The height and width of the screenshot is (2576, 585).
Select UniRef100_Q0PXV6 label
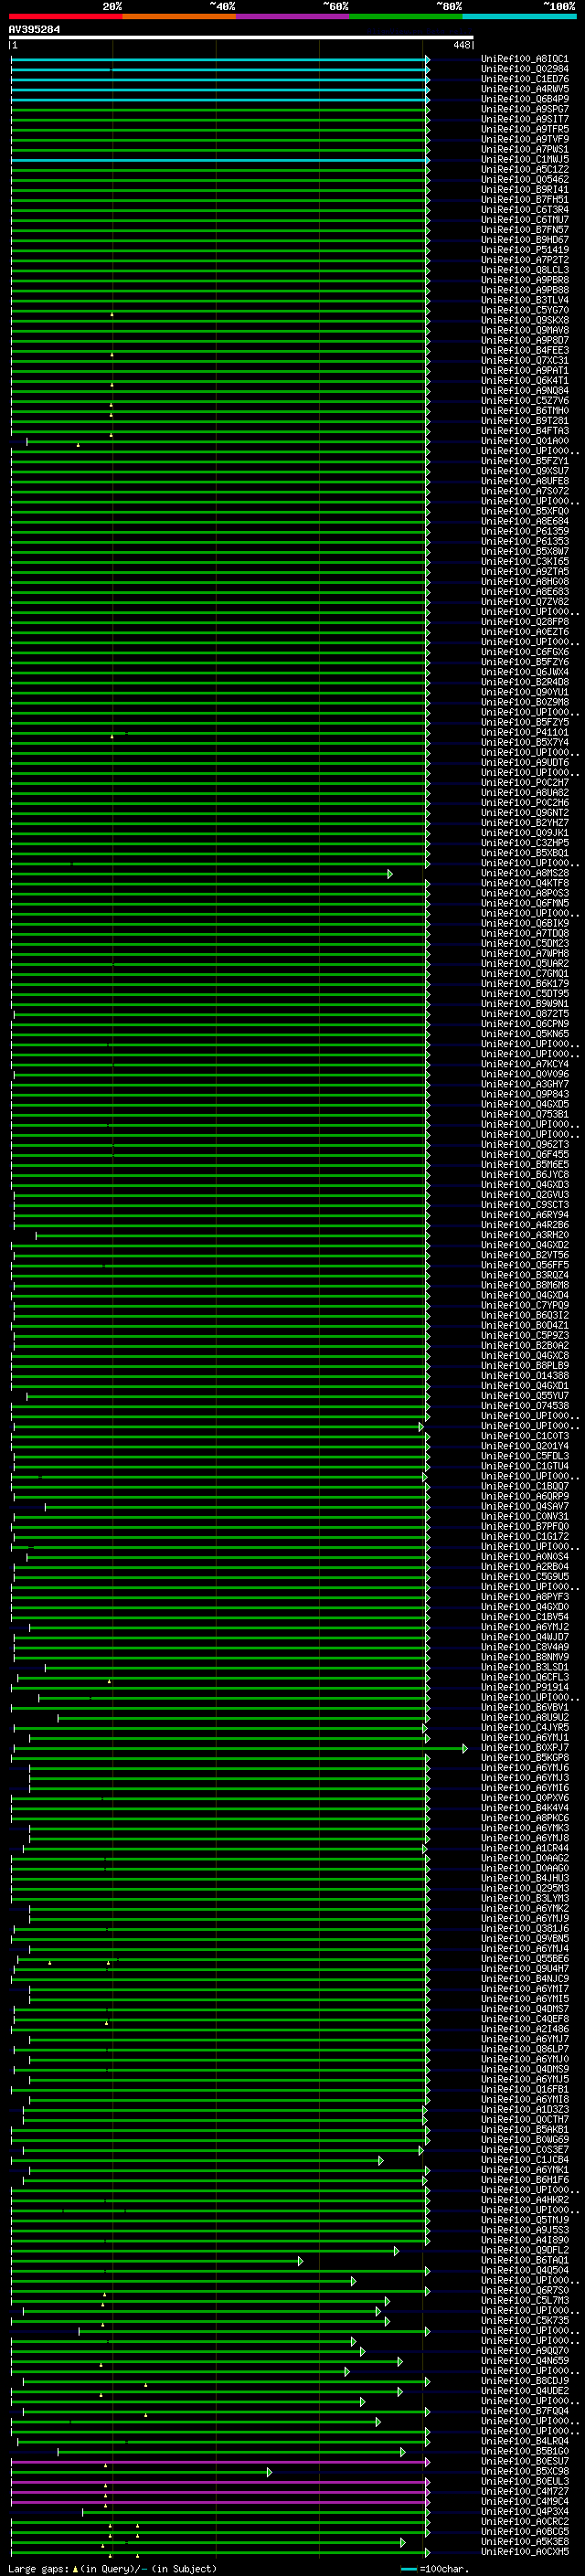524,1798
